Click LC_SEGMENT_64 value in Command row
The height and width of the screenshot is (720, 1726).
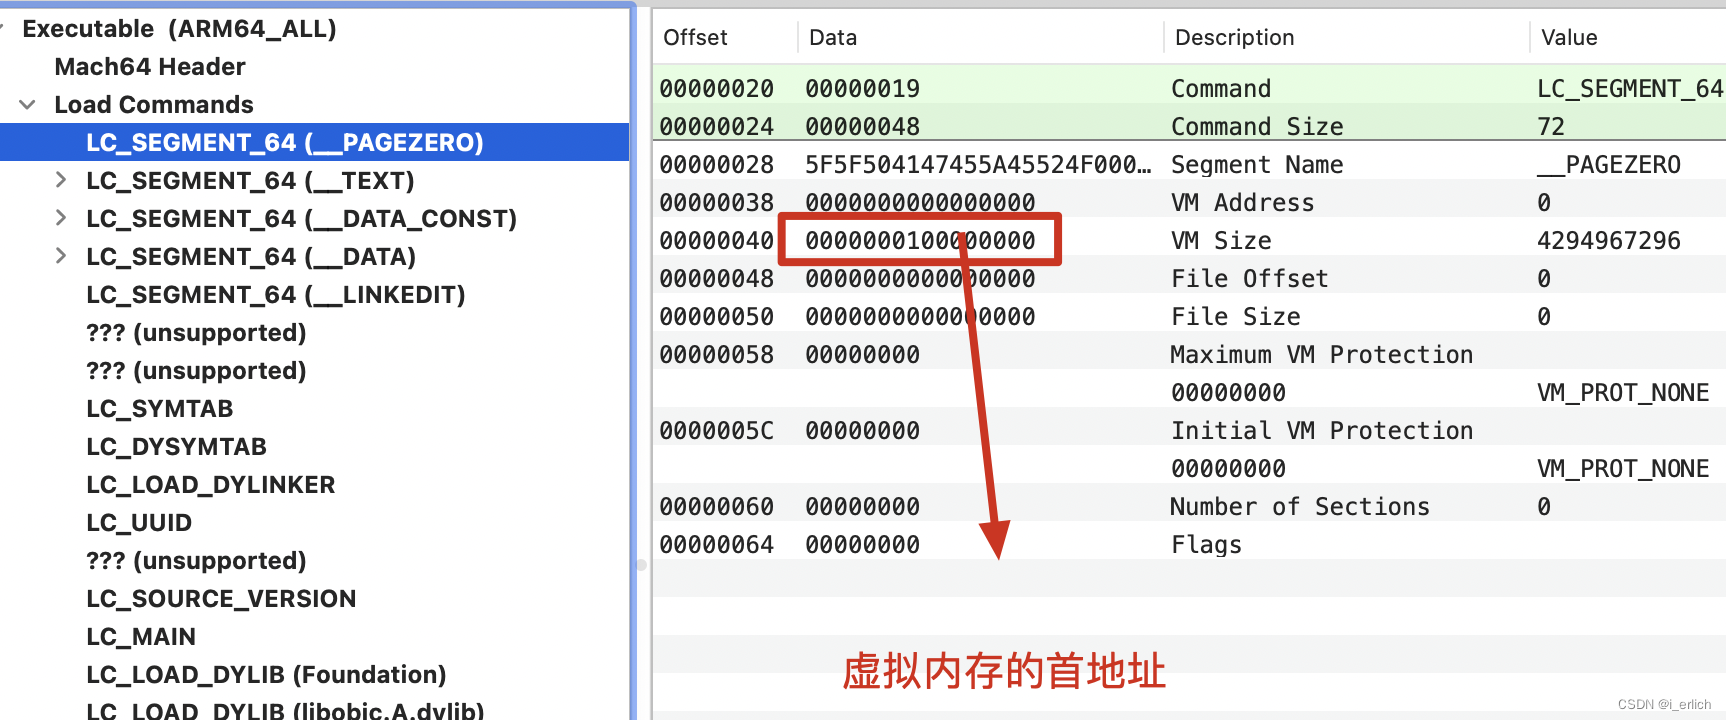(x=1630, y=89)
